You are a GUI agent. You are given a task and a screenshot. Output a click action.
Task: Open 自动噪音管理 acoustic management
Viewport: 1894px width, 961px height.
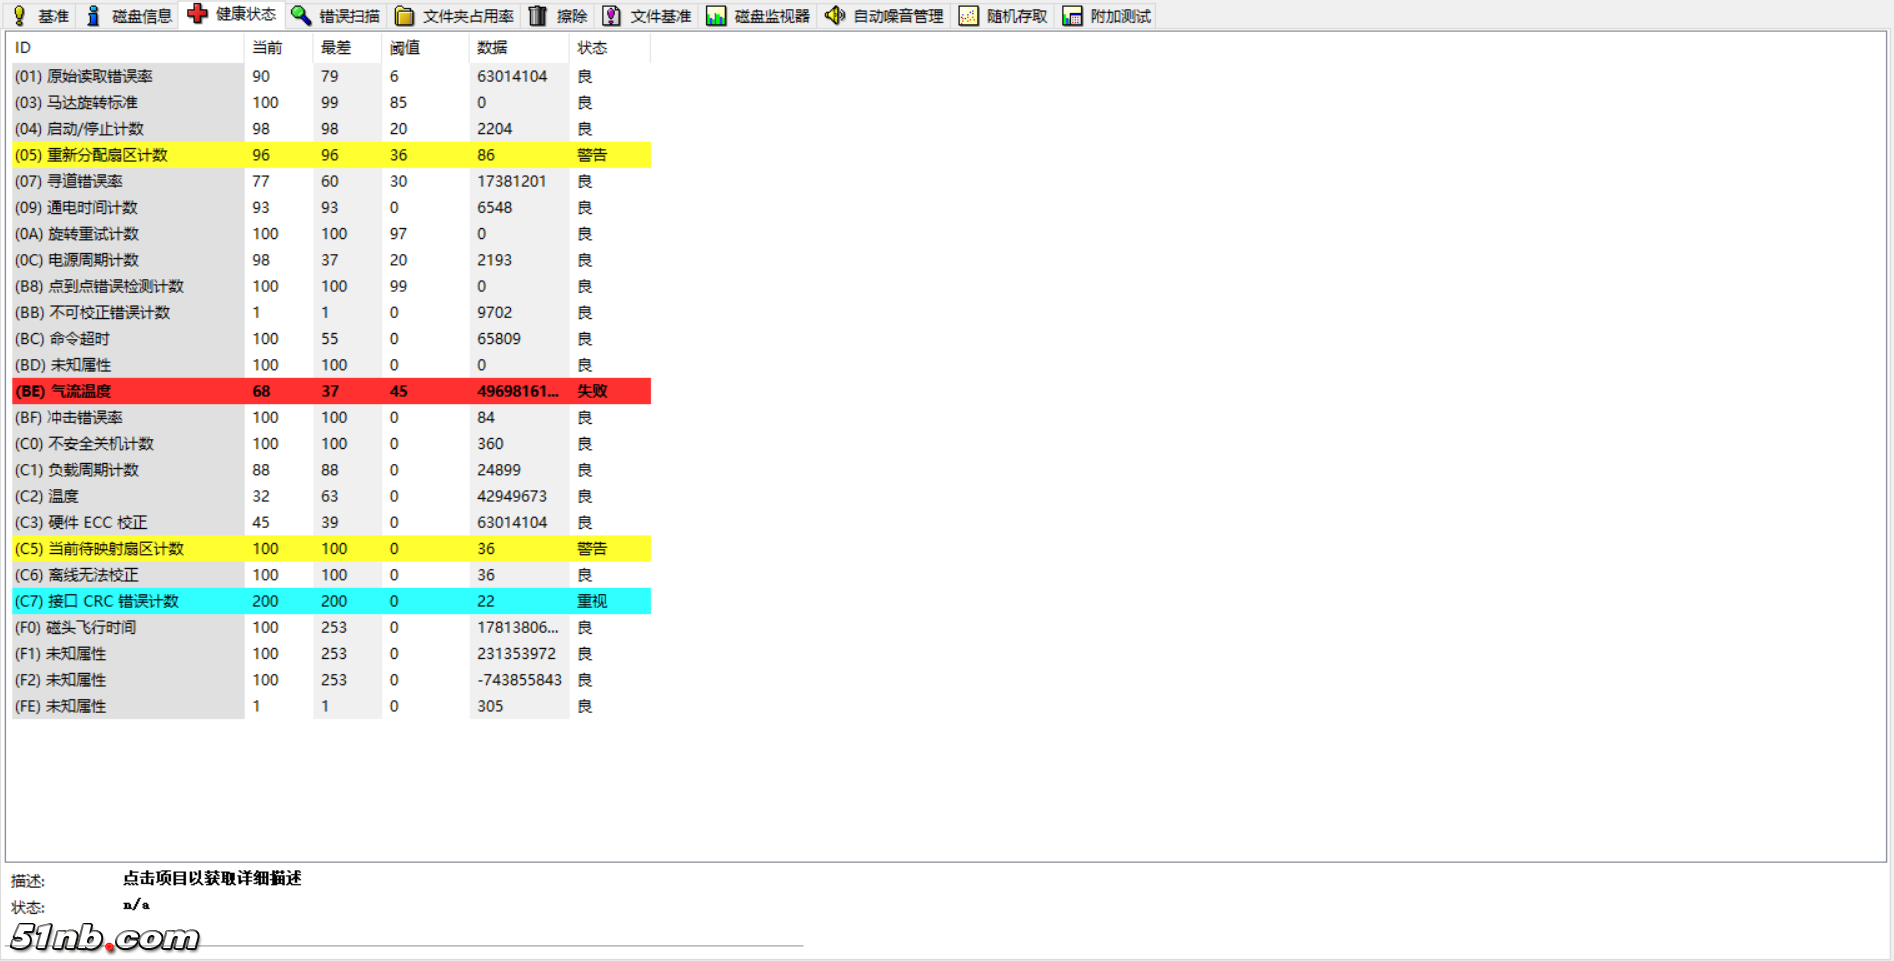coord(884,15)
